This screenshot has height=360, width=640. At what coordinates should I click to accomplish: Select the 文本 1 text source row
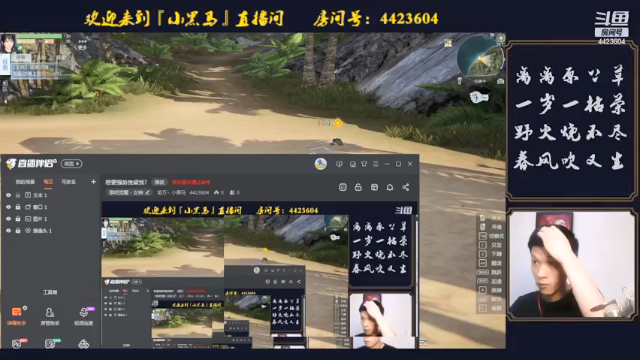point(51,195)
